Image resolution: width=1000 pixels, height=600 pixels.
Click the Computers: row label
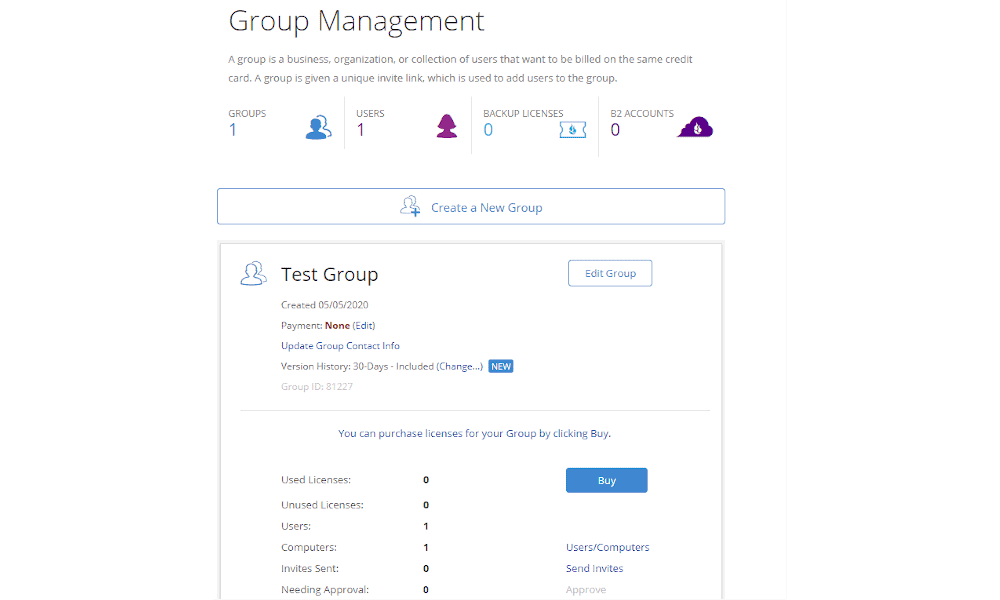pos(309,547)
